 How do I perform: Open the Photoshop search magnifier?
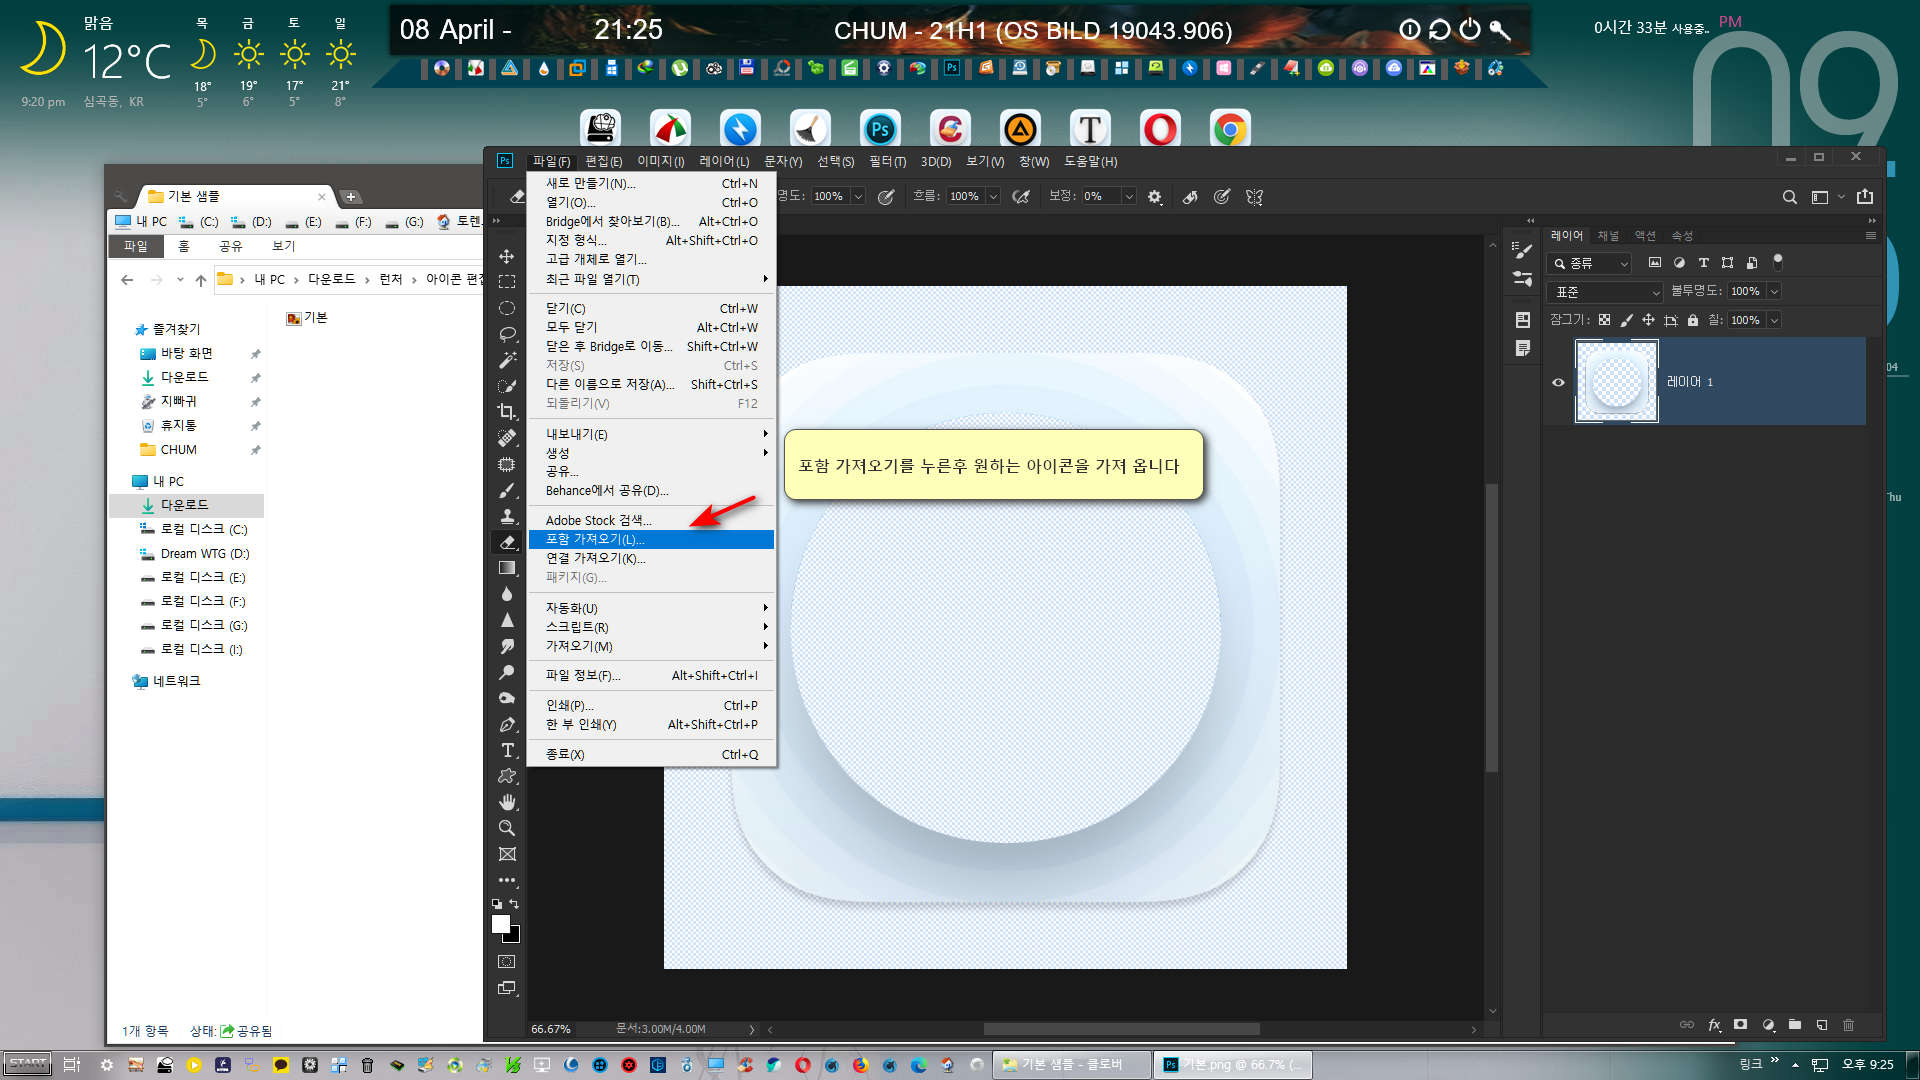[1790, 197]
